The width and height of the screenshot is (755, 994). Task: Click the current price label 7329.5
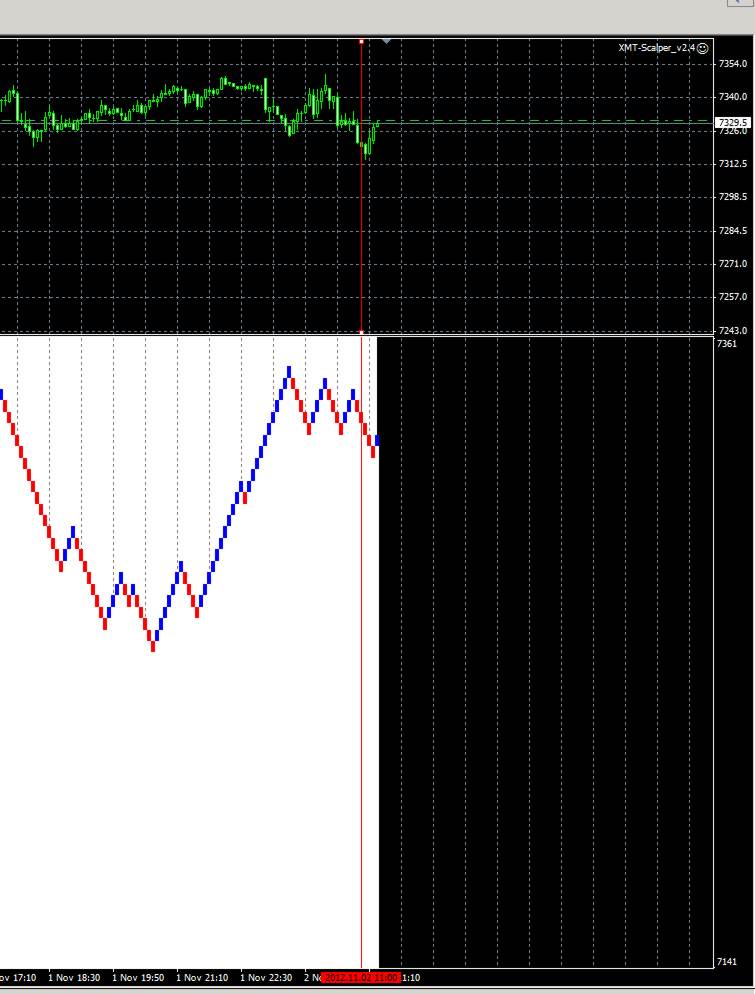733,122
